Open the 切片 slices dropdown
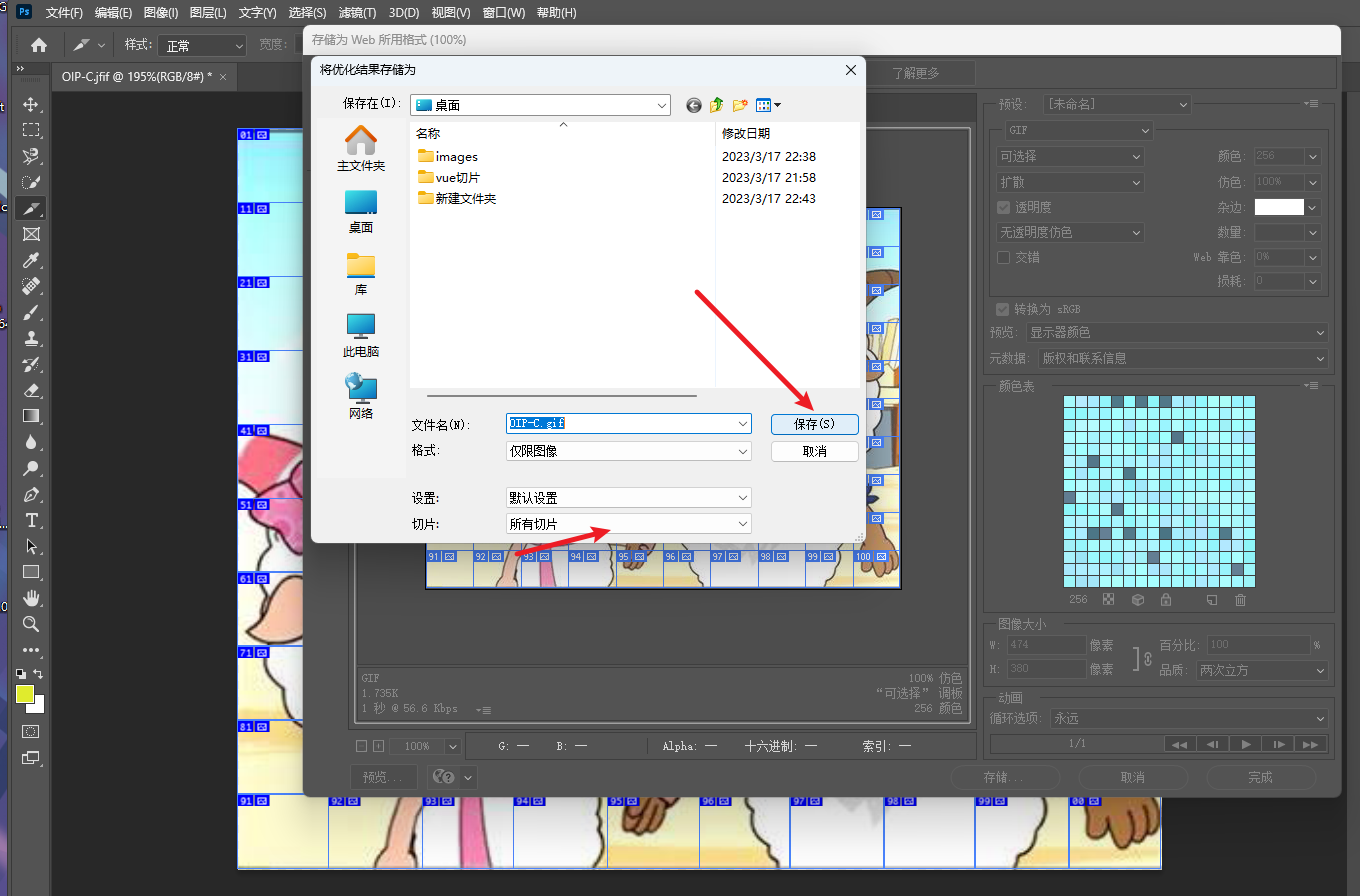 pos(629,524)
